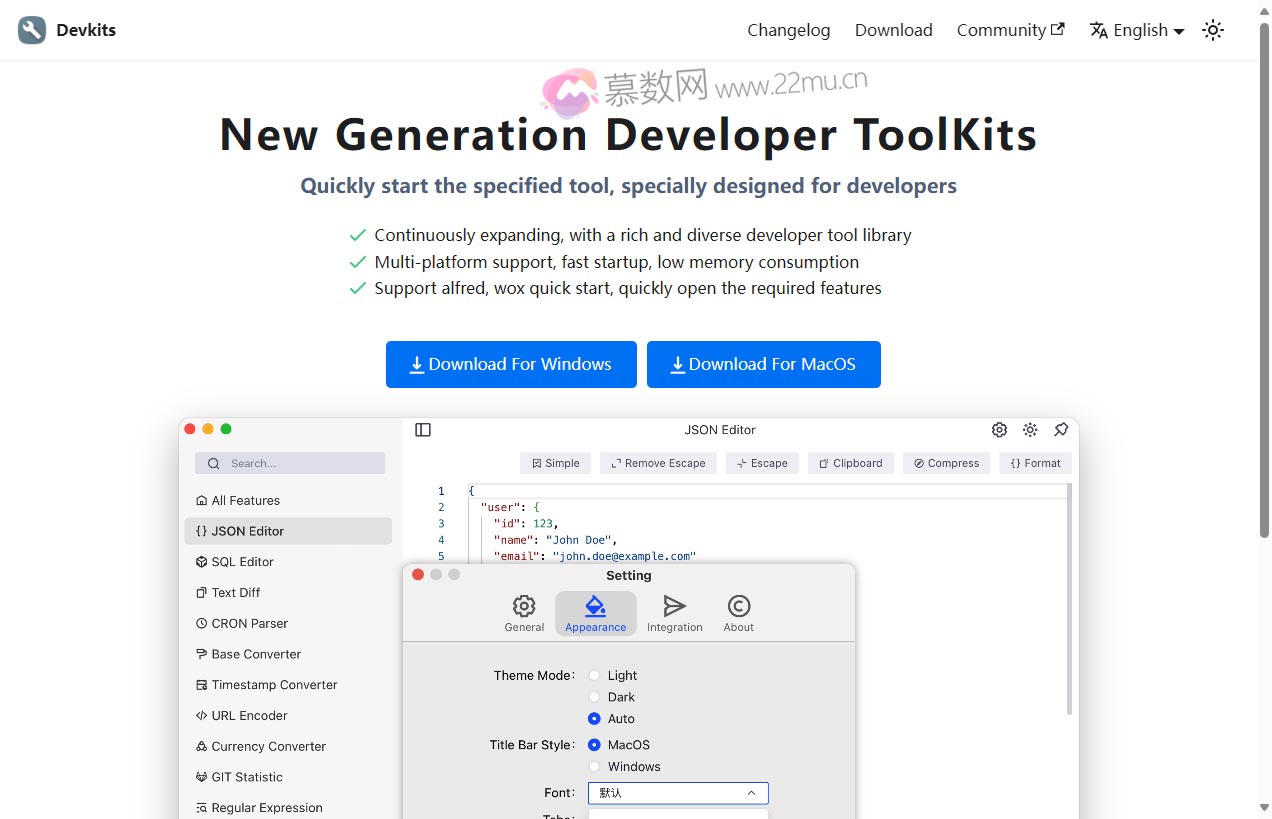Open the Font dropdown in Setting dialog

tap(677, 792)
